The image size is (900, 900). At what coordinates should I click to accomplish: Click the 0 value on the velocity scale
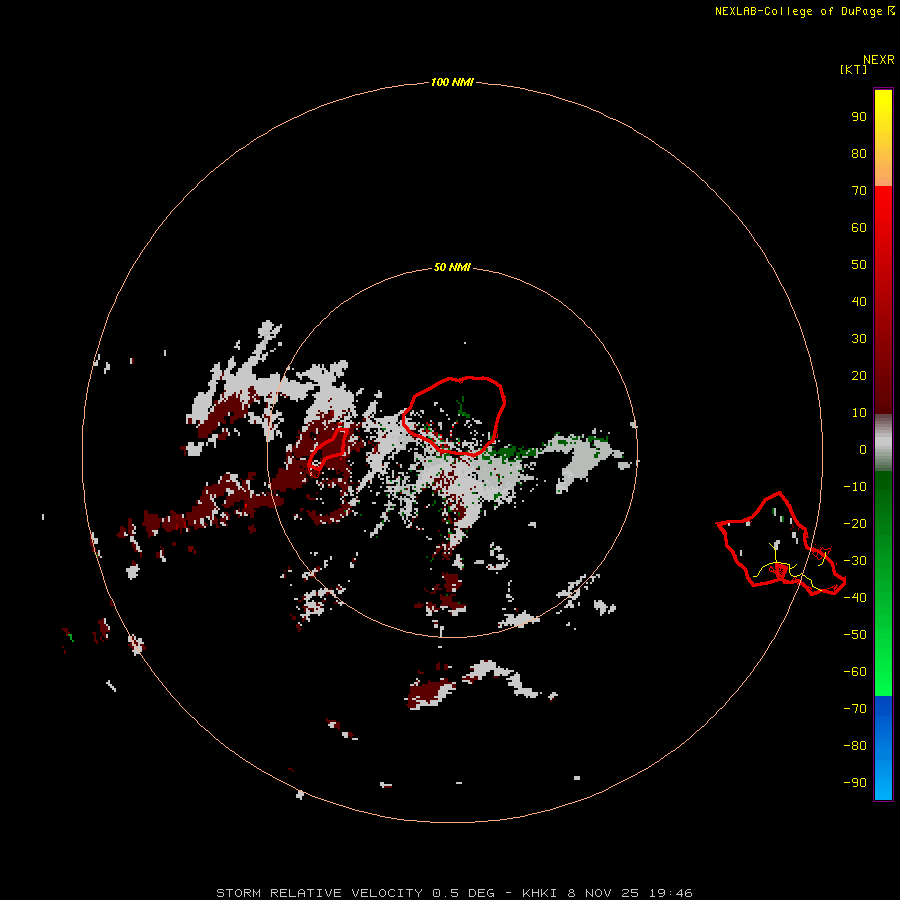tap(863, 449)
